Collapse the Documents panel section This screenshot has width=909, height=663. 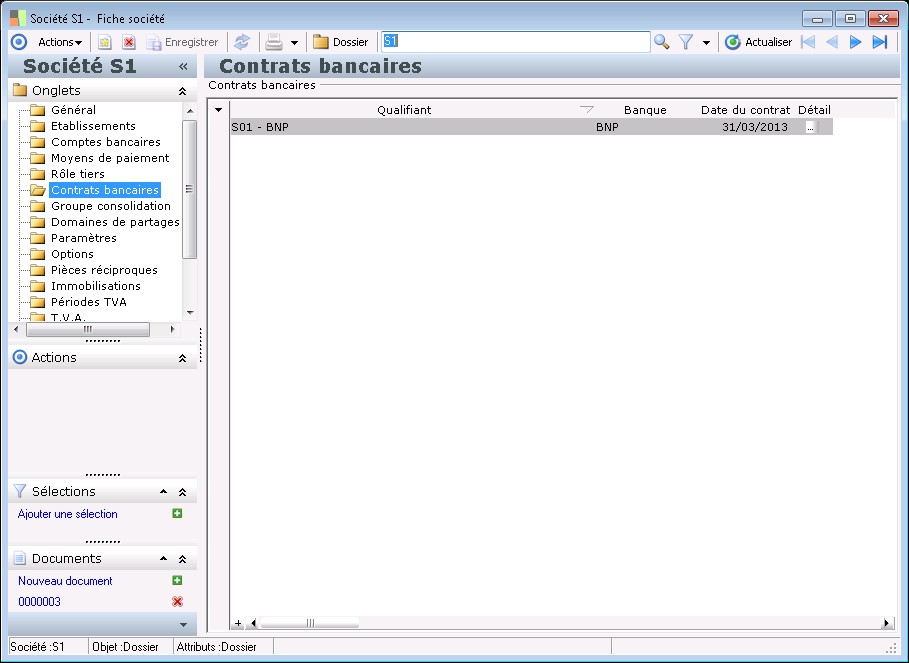(182, 559)
